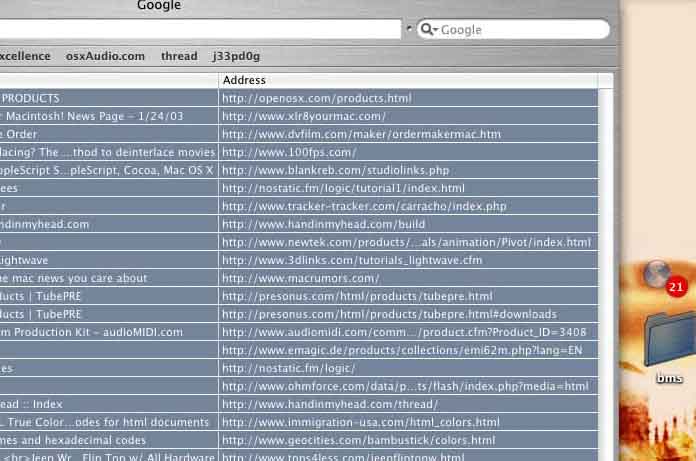Viewport: 696px width, 461px height.
Task: Select the blankreb.com studiolinks.php address
Action: pyautogui.click(x=336, y=170)
